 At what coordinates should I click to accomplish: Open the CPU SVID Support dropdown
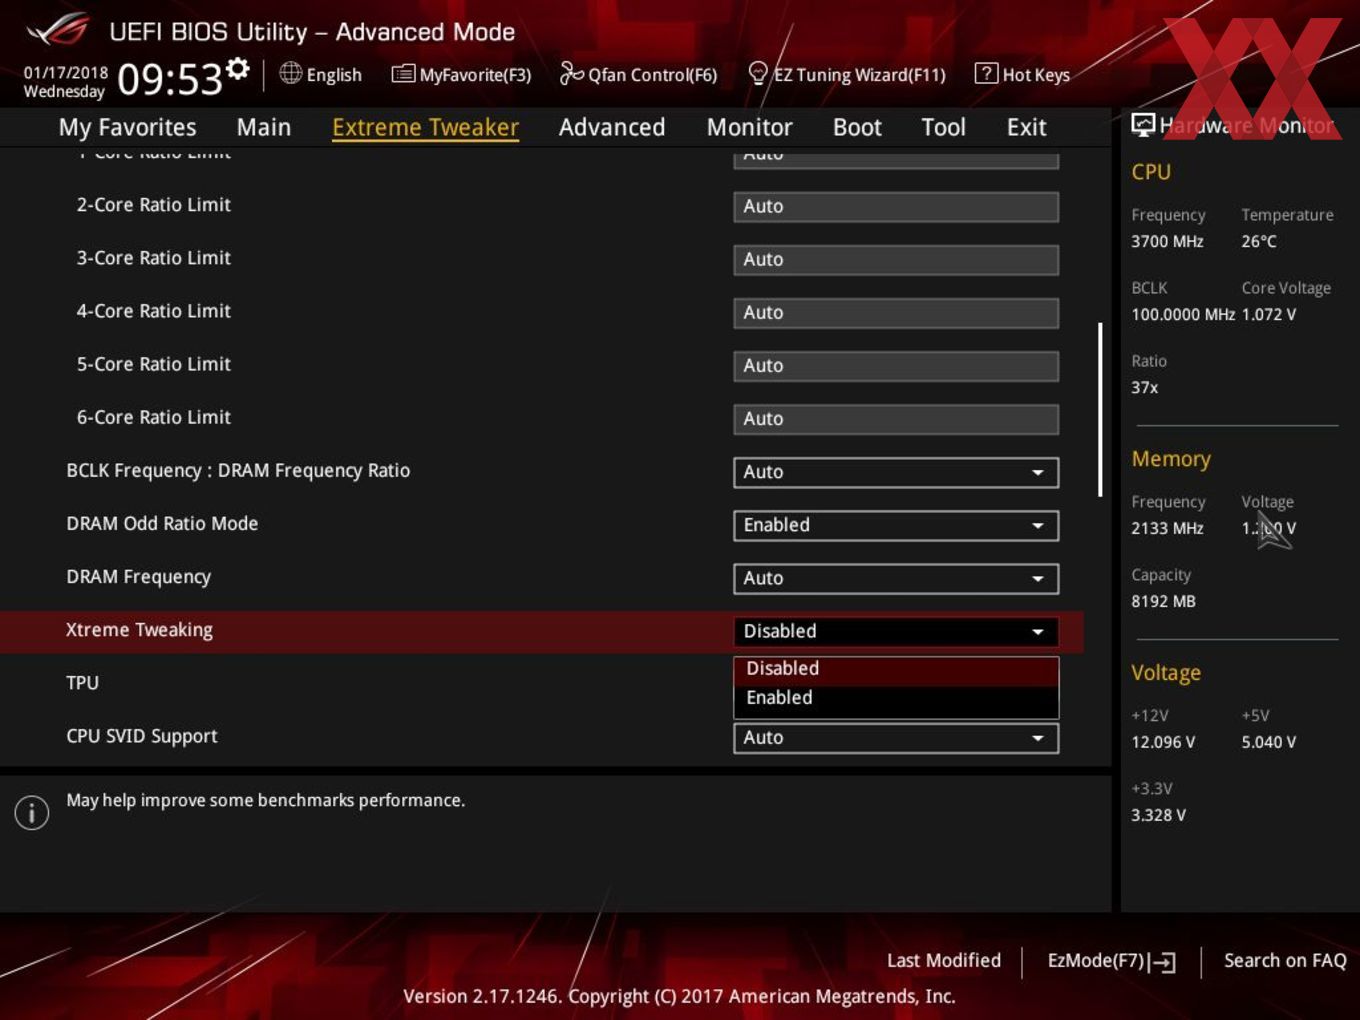[x=896, y=738]
